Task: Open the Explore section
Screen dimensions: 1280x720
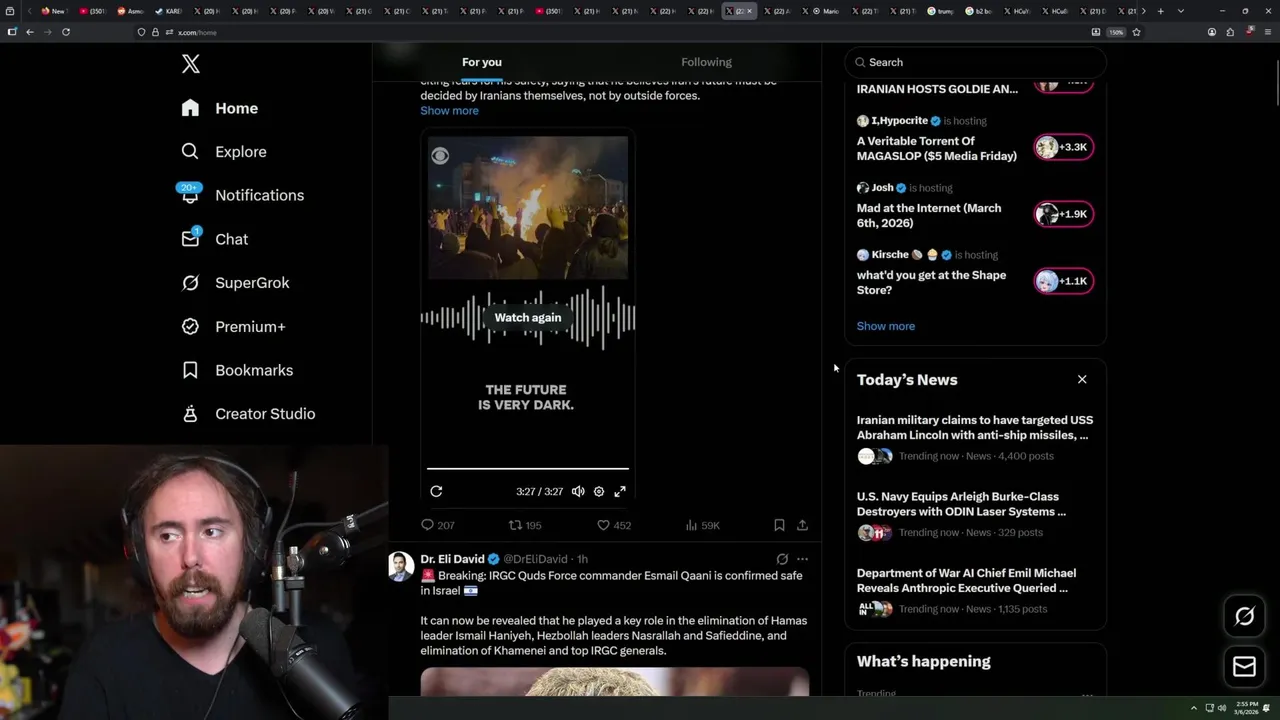Action: pos(224,152)
